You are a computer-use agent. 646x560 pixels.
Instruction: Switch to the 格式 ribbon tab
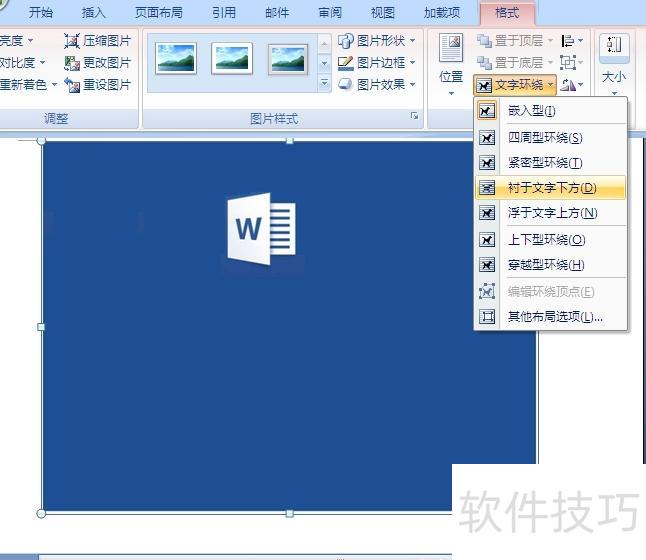tap(507, 13)
